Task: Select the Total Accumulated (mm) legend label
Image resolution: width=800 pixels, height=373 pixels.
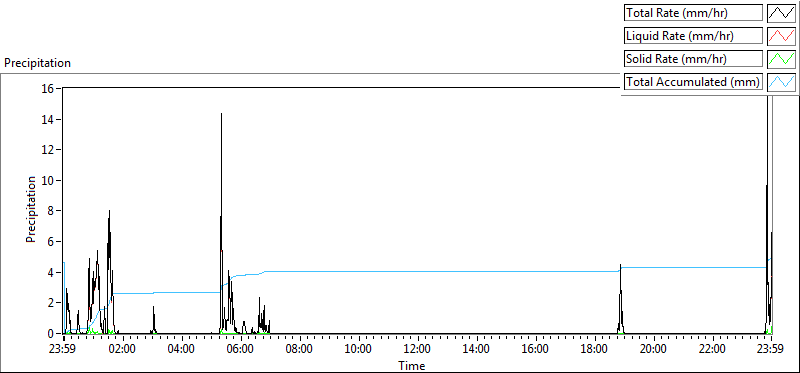Action: (x=693, y=82)
